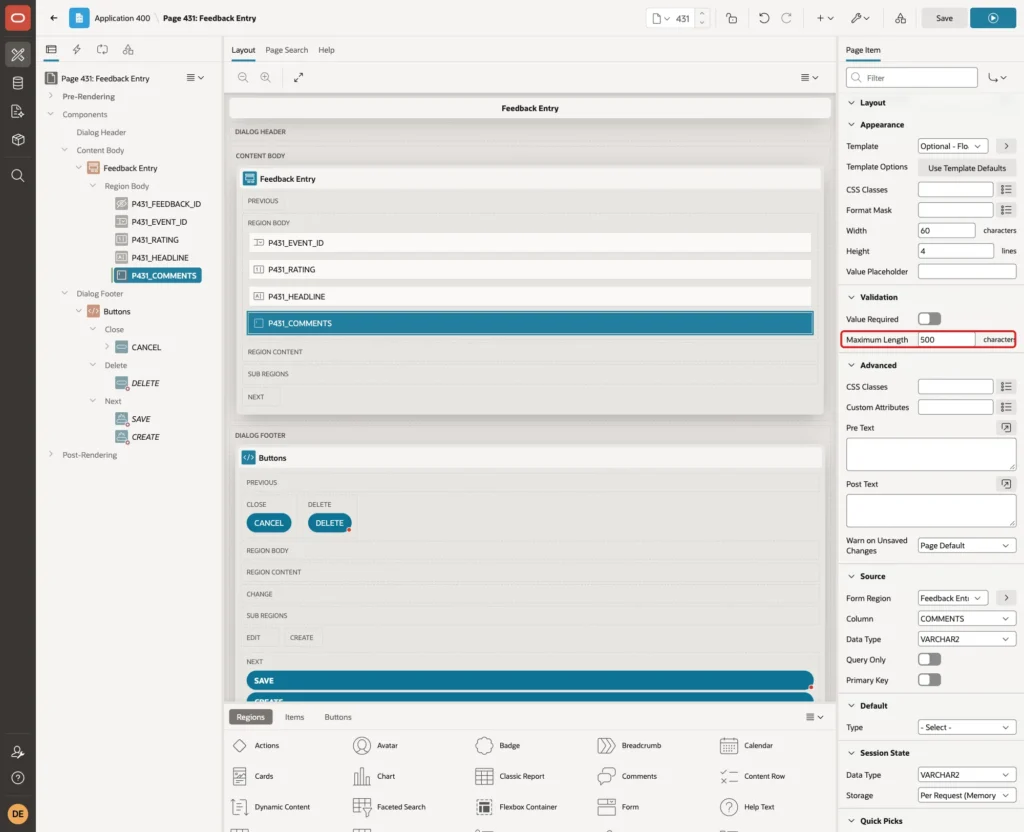1024x832 pixels.
Task: Open the Column COMMENTS dropdown
Action: (967, 619)
